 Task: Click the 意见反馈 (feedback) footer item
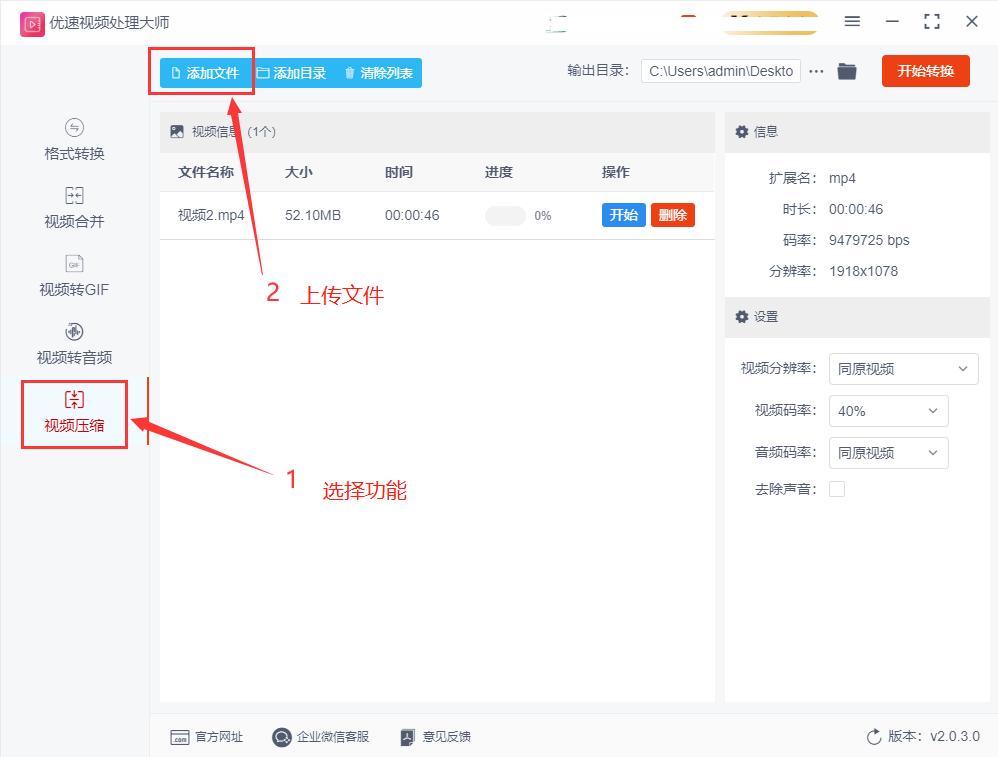pos(436,737)
